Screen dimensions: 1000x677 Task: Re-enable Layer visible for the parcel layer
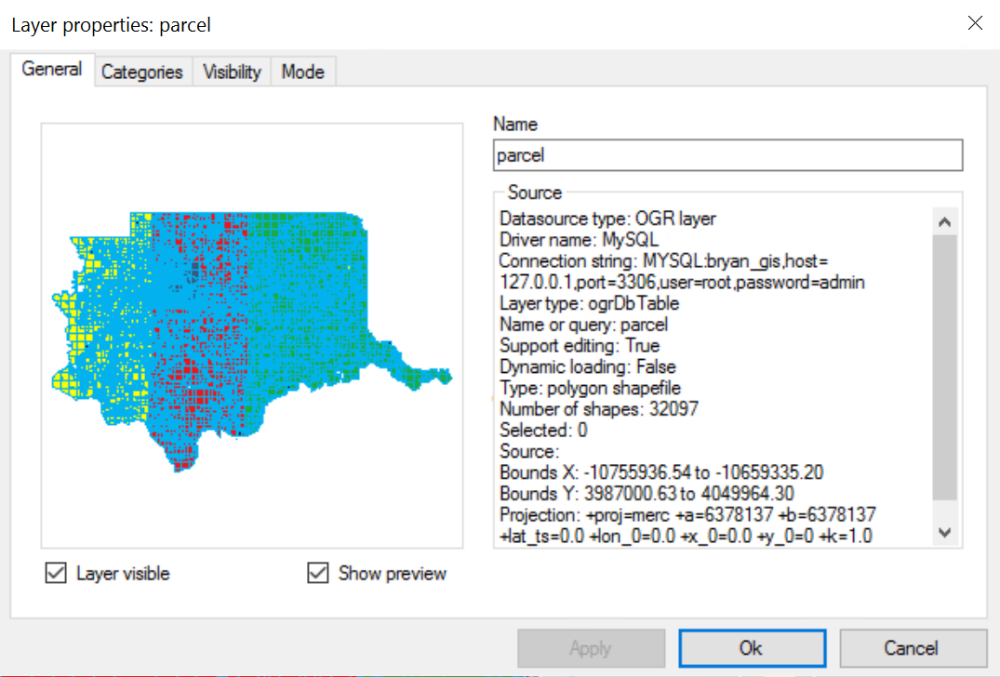tap(56, 573)
